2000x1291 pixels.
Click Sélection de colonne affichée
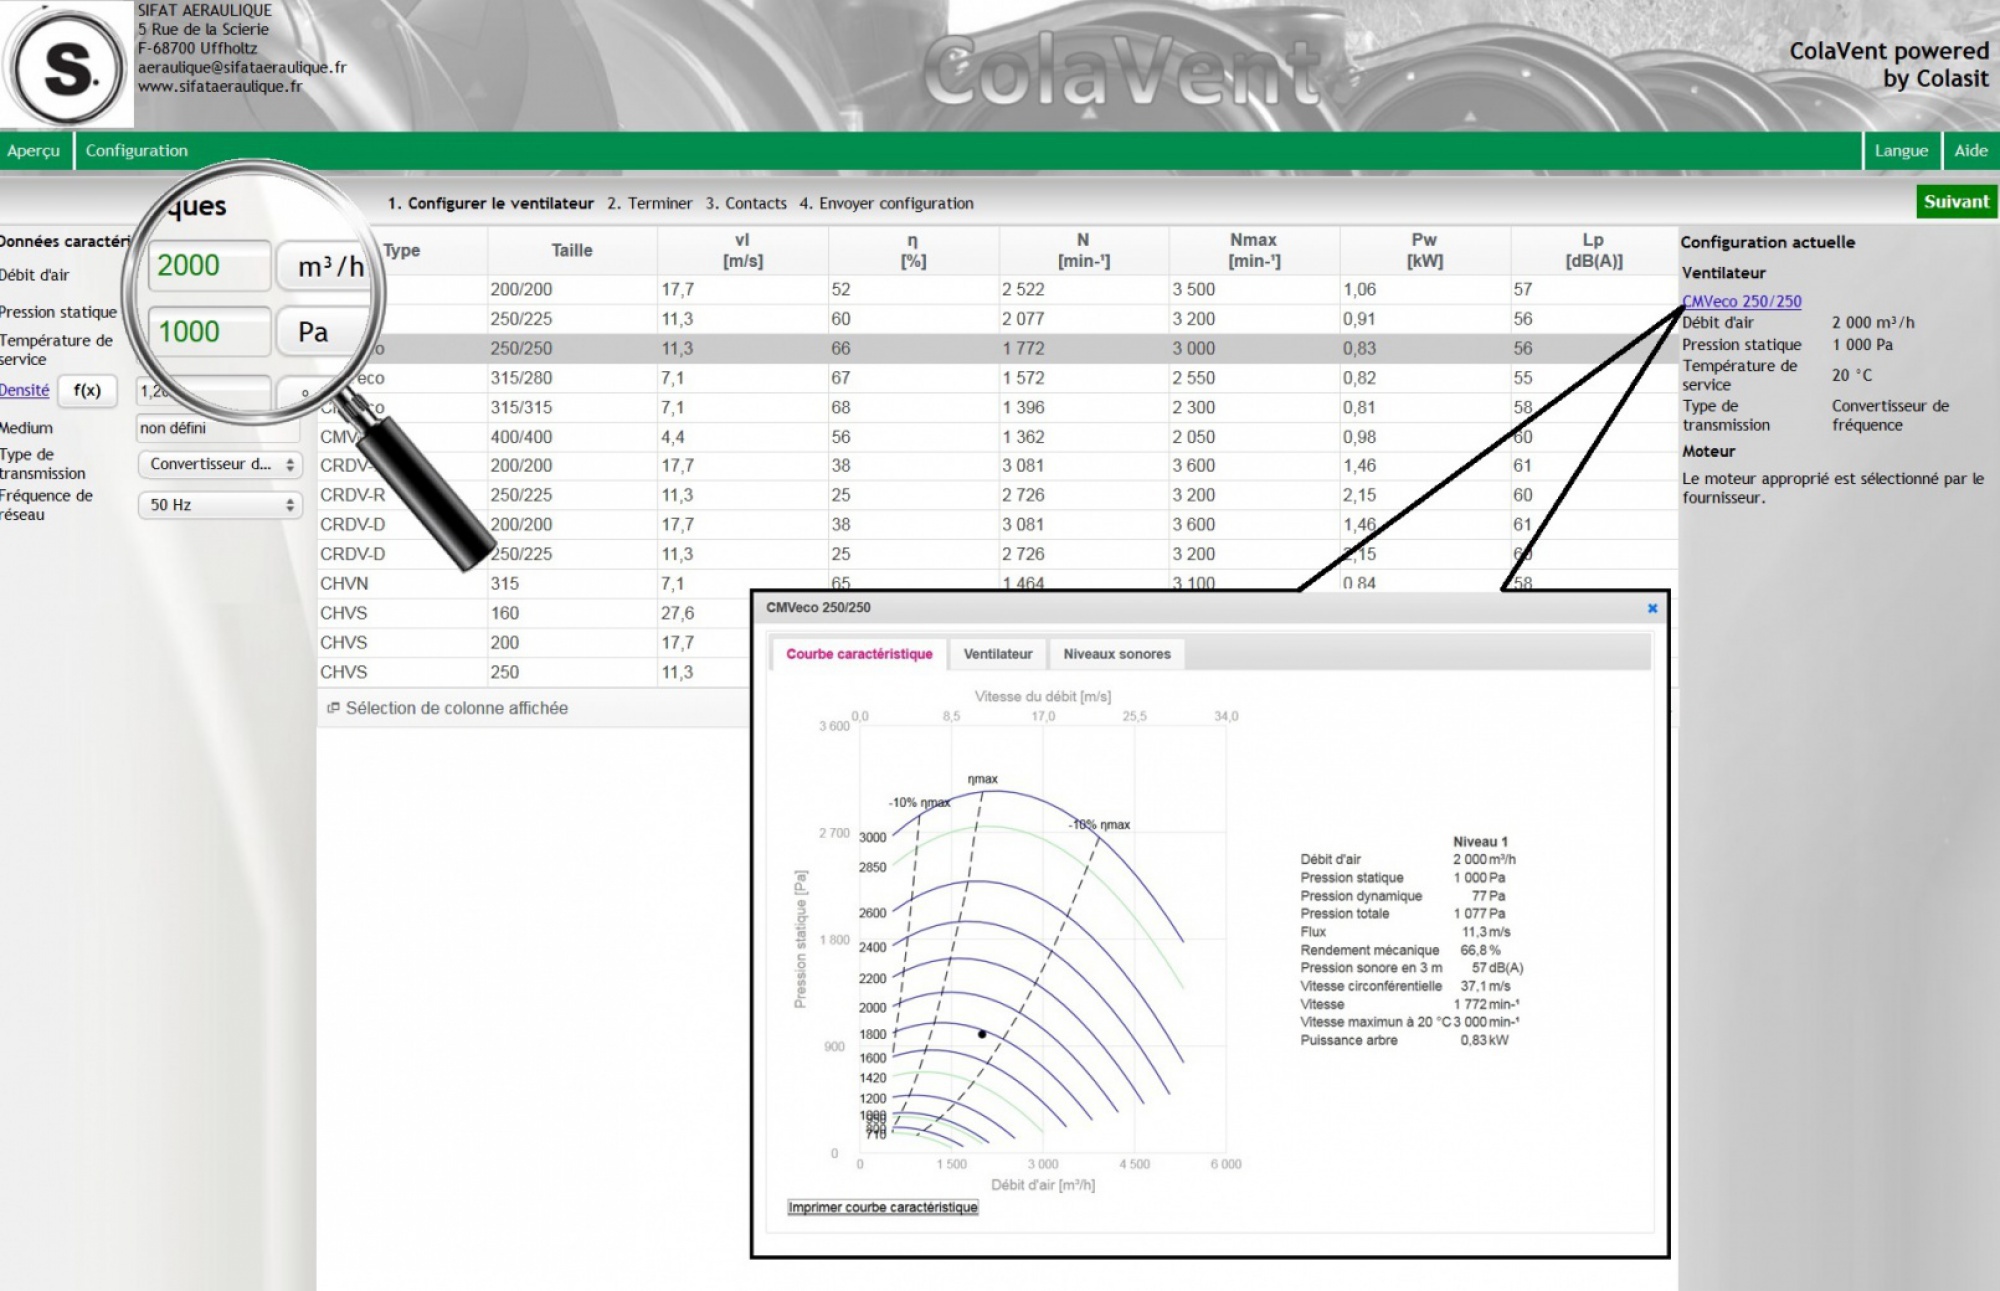pos(457,708)
